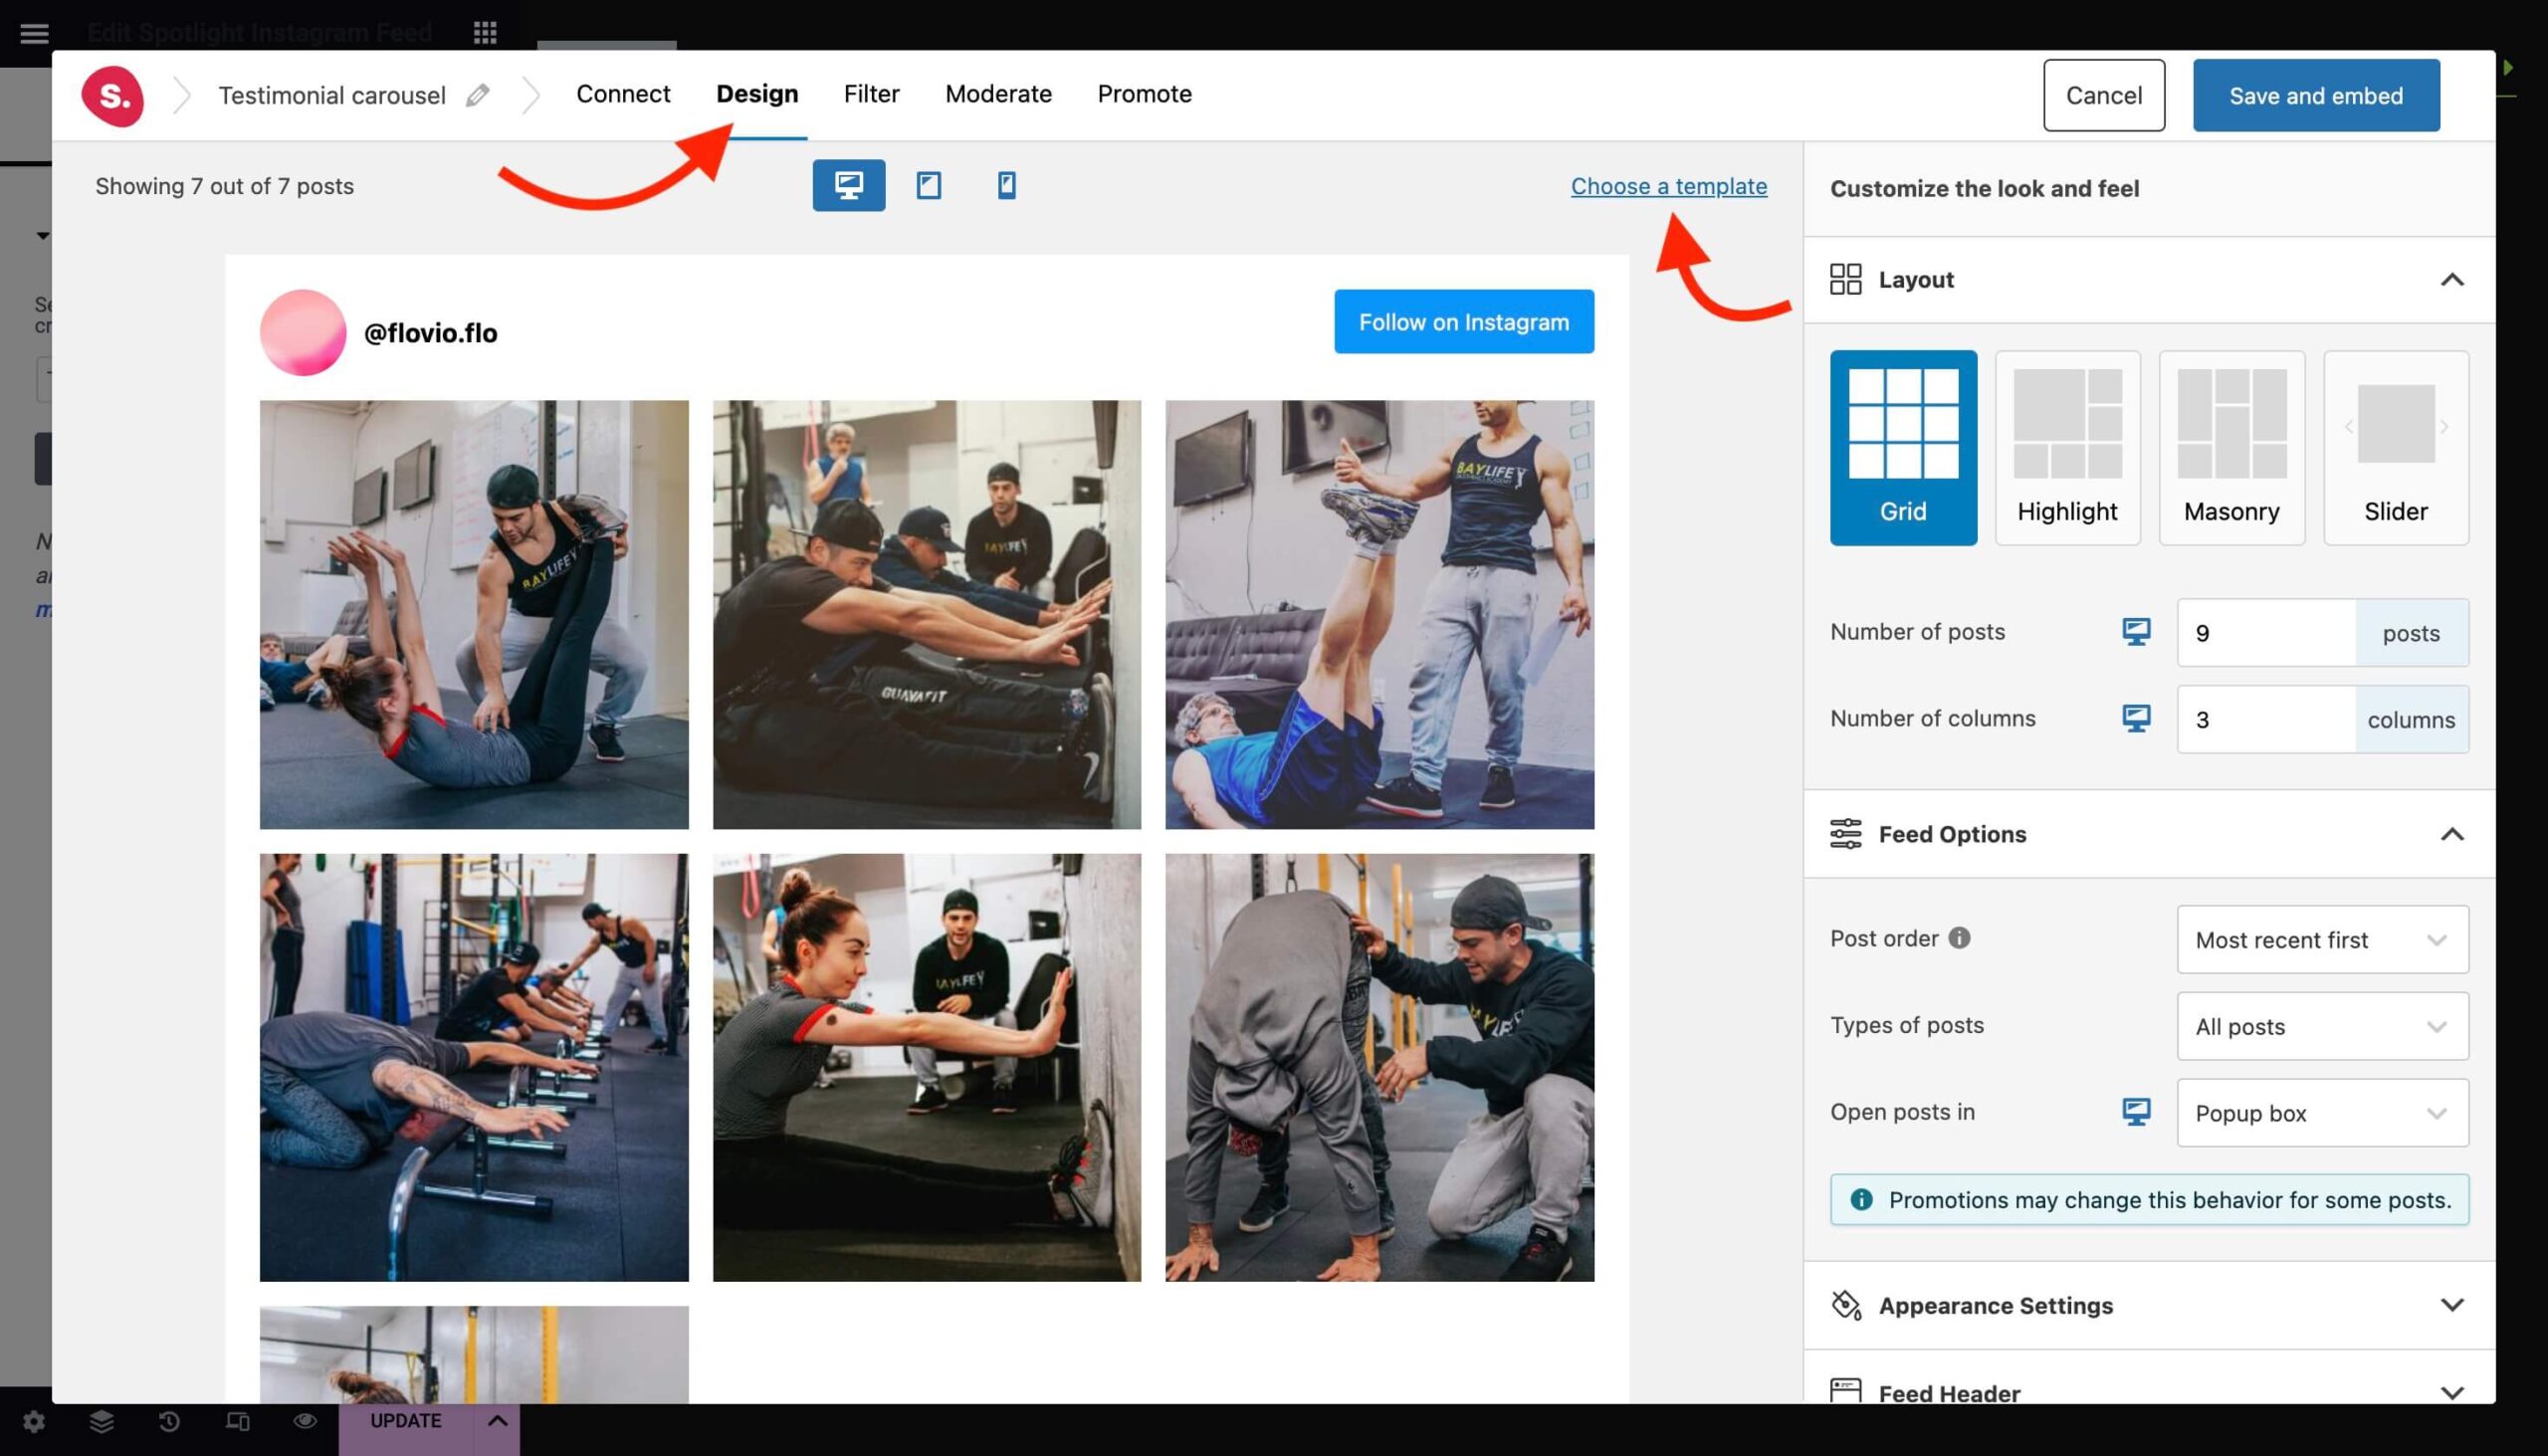Click the Layout section grid icon

coord(1845,279)
